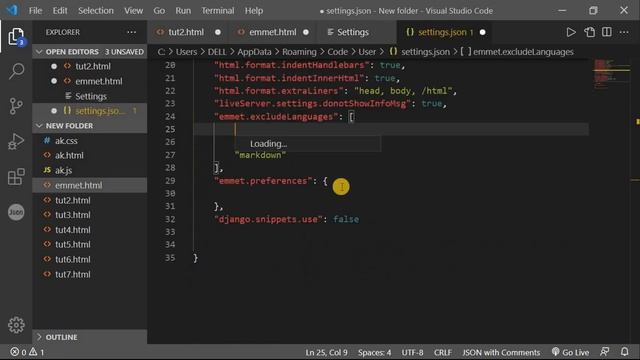Open the File menu

point(35,11)
